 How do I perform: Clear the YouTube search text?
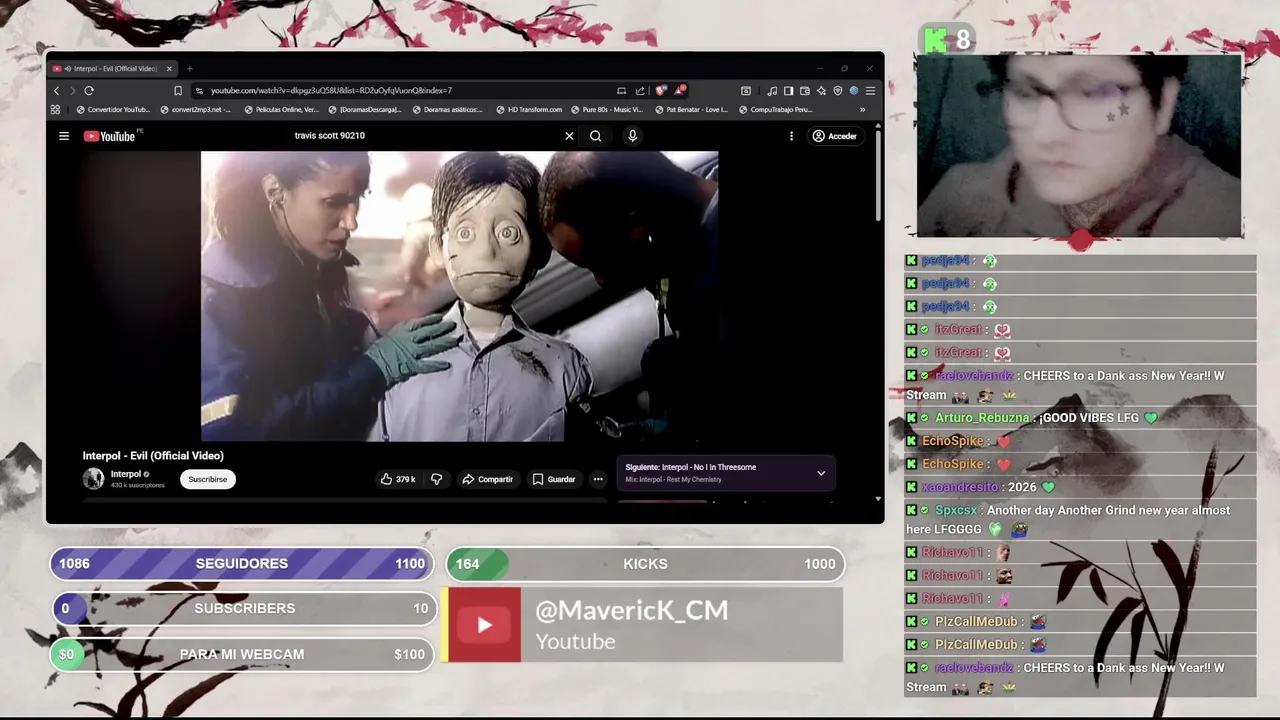pyautogui.click(x=569, y=136)
